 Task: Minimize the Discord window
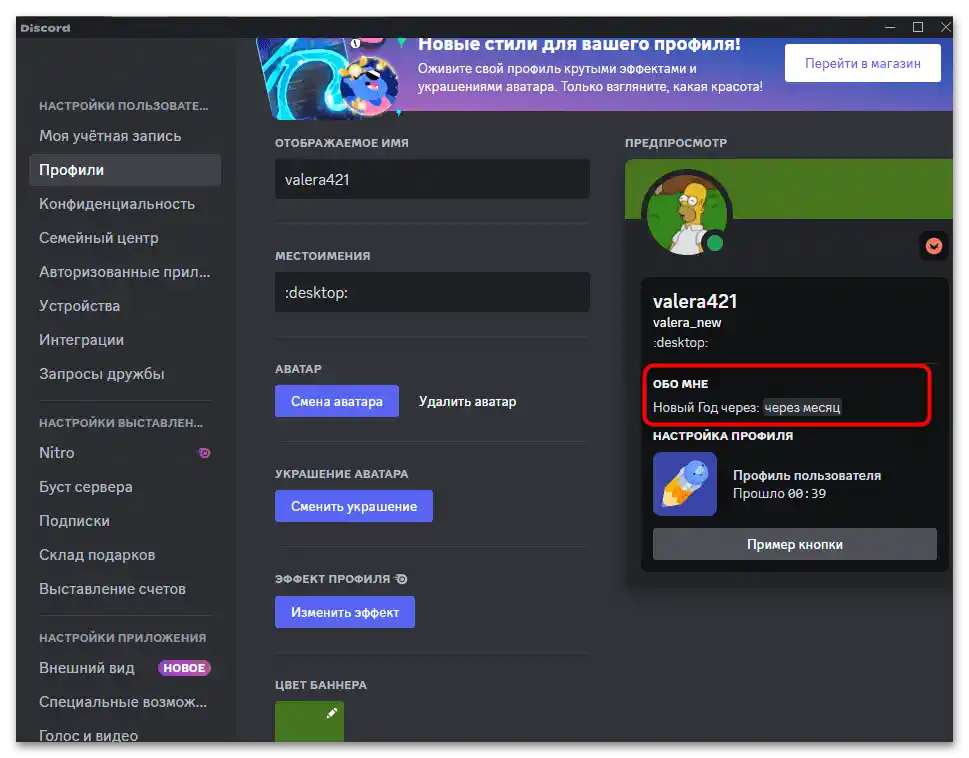(x=890, y=27)
